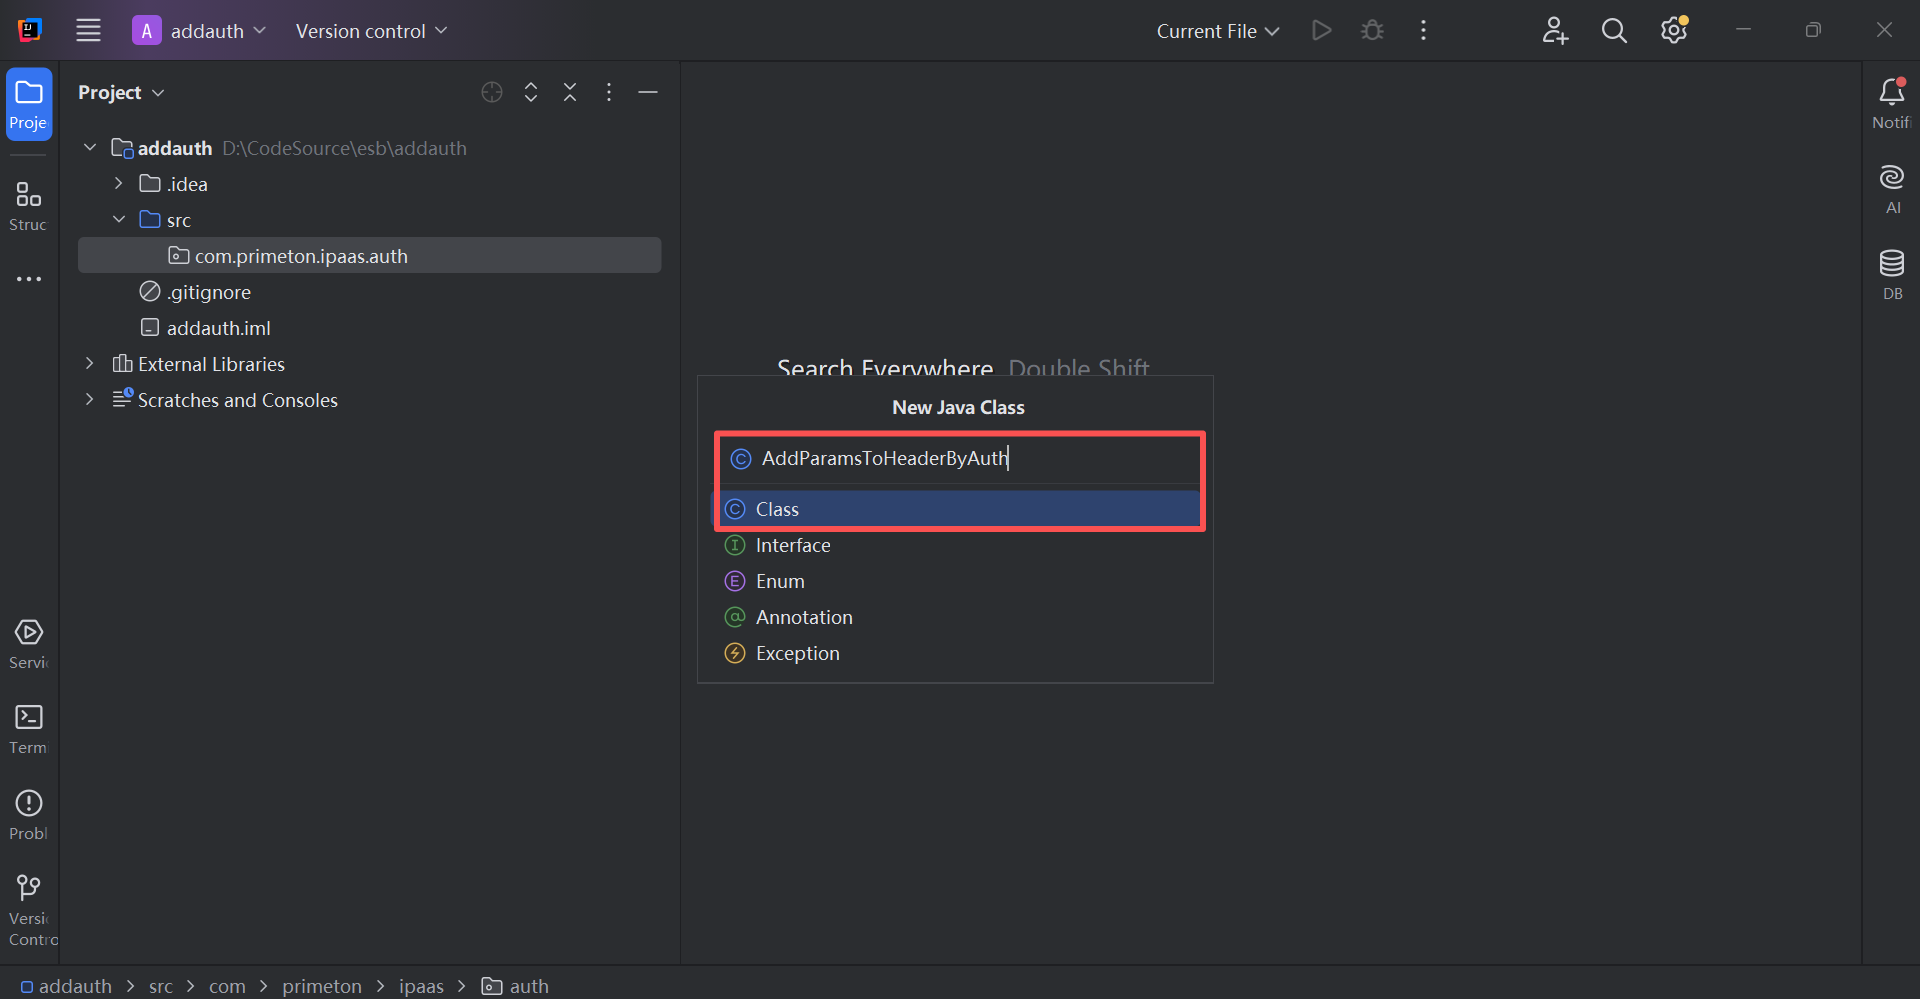Collapse all nodes in Project tree

coord(570,92)
